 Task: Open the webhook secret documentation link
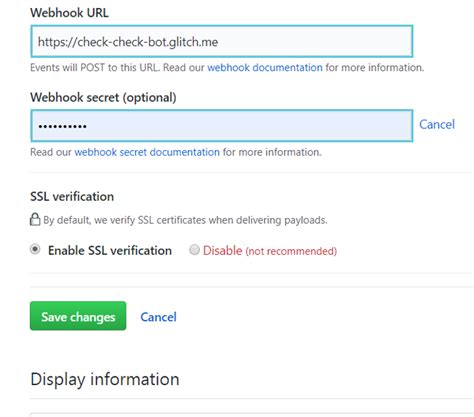147,152
